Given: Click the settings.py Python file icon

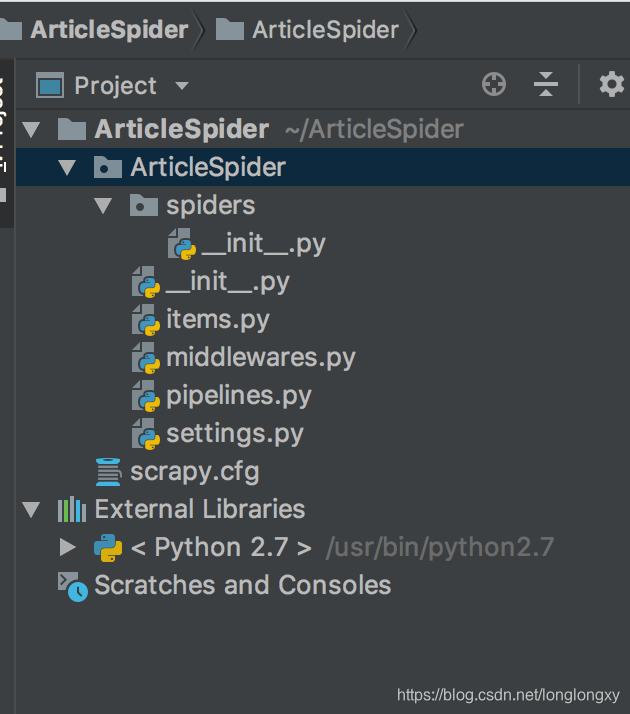Looking at the screenshot, I should (x=146, y=434).
